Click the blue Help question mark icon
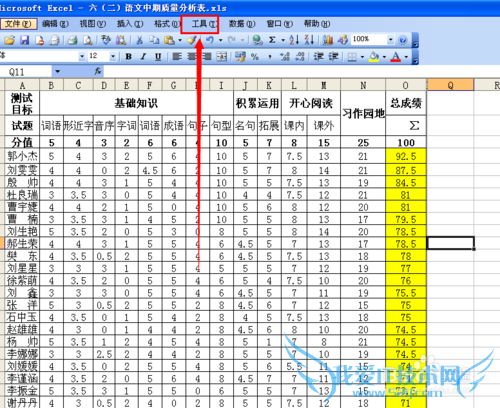The width and height of the screenshot is (500, 408). pyautogui.click(x=403, y=40)
